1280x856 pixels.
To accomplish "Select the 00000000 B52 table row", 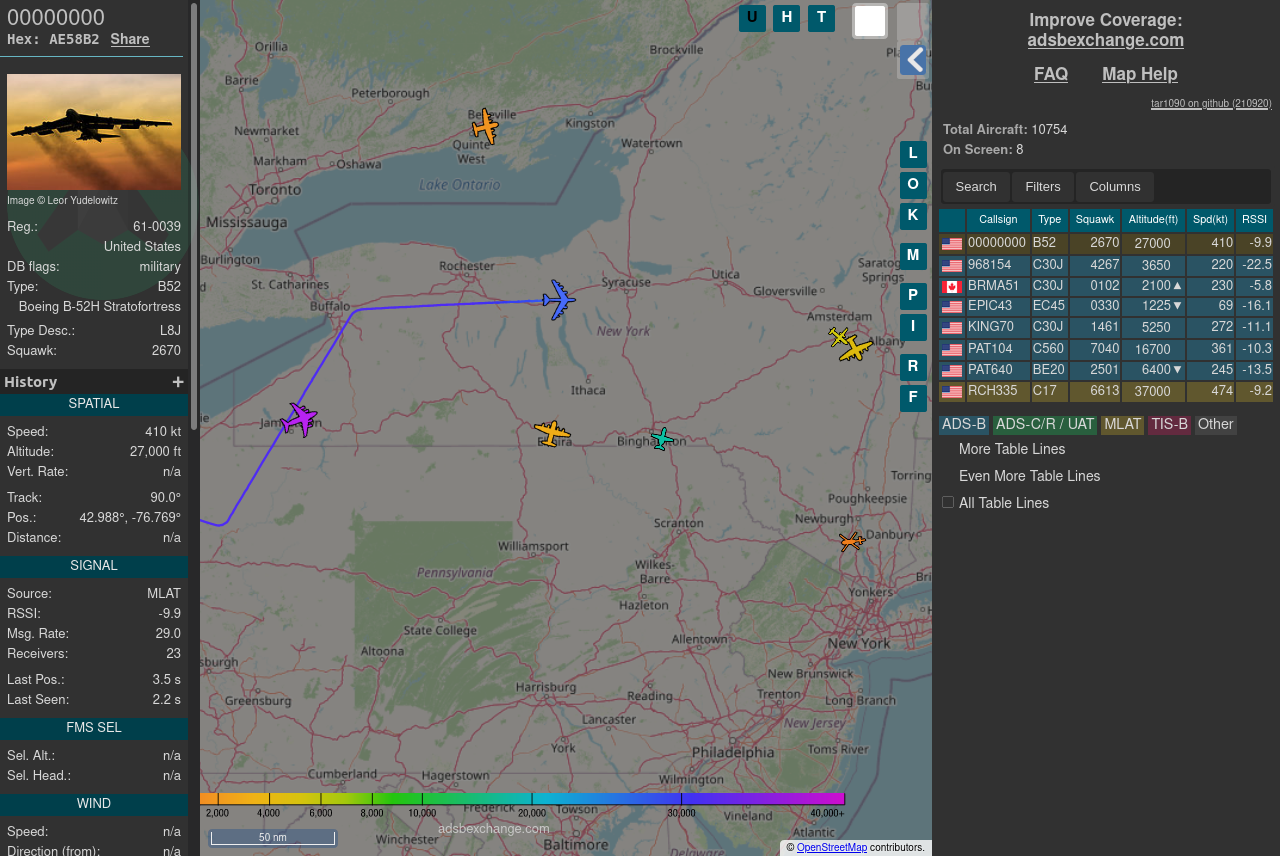I will click(x=1106, y=243).
